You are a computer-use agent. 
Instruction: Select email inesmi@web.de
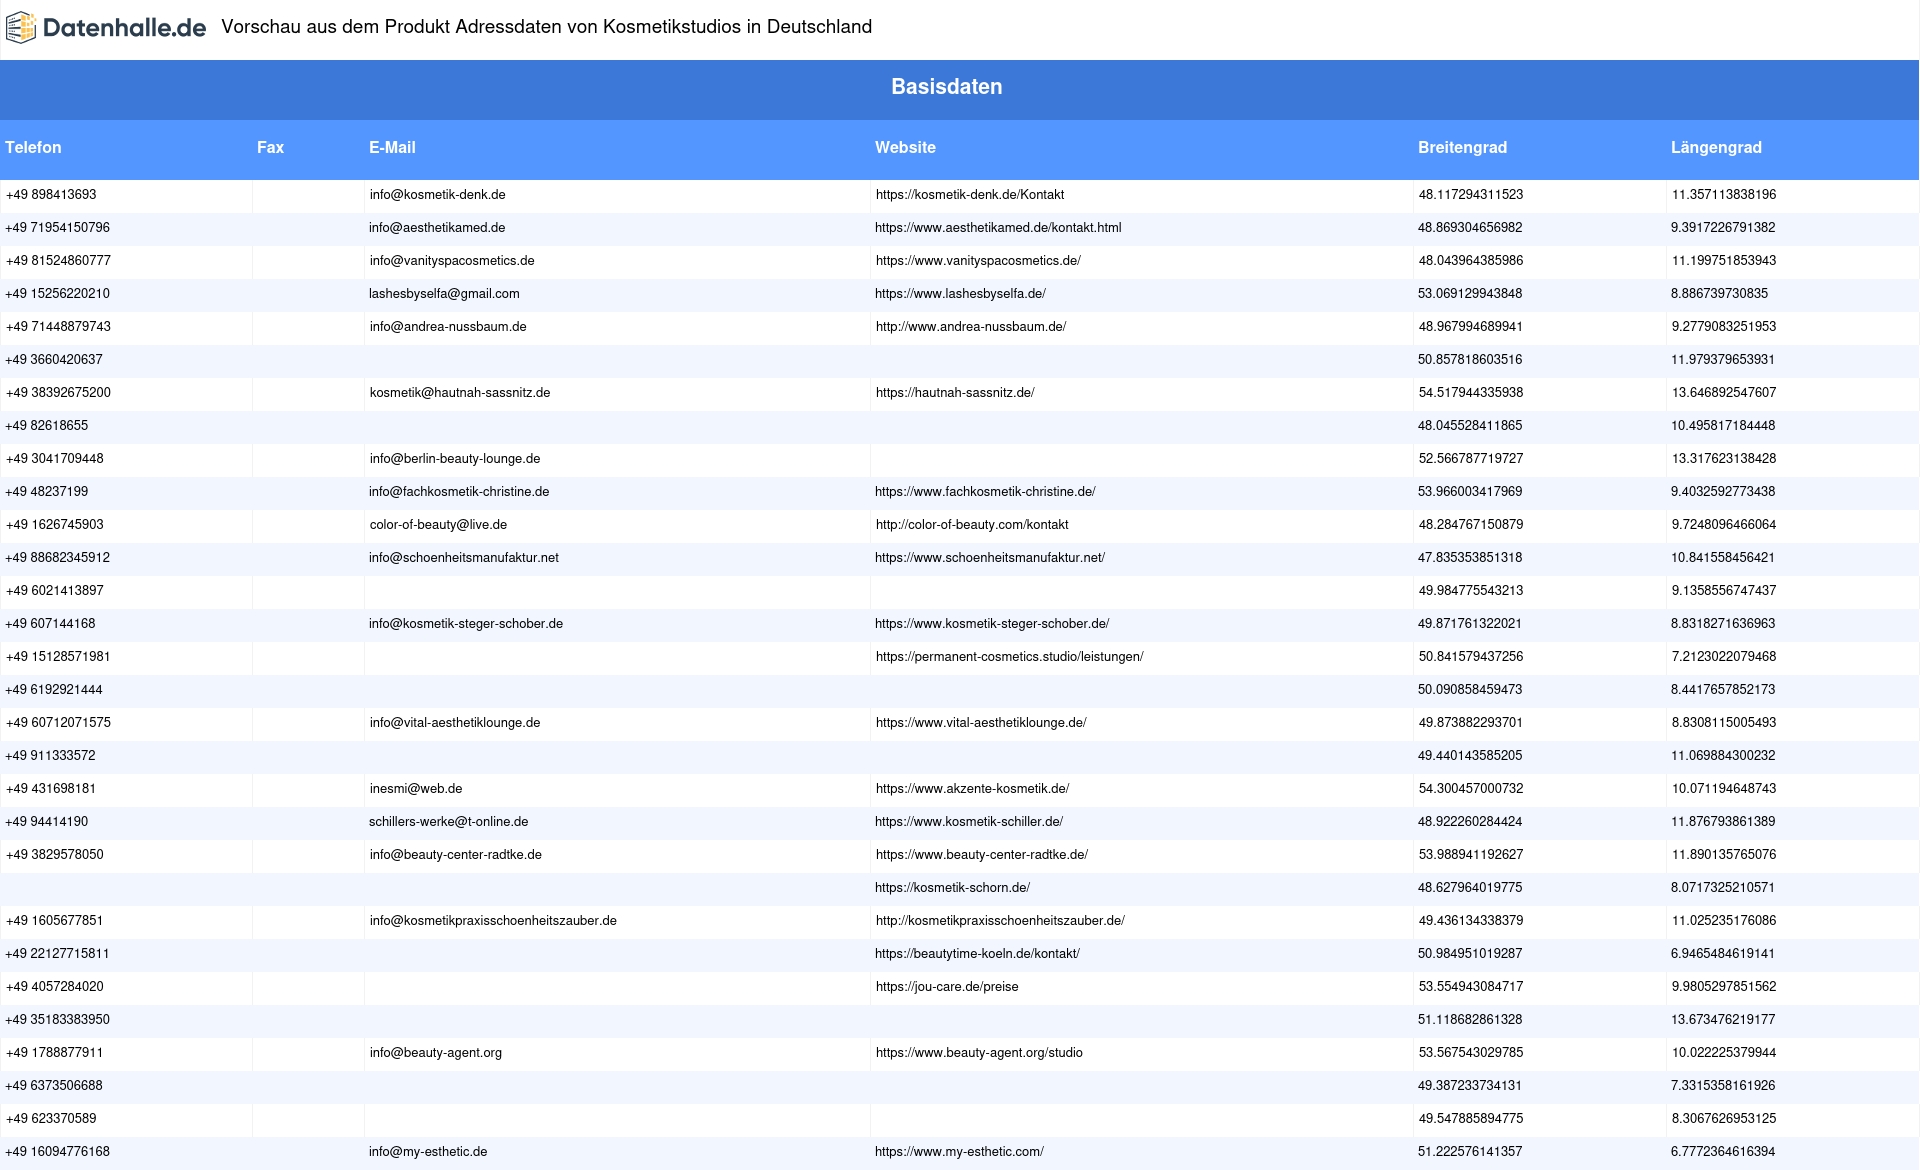pyautogui.click(x=416, y=789)
